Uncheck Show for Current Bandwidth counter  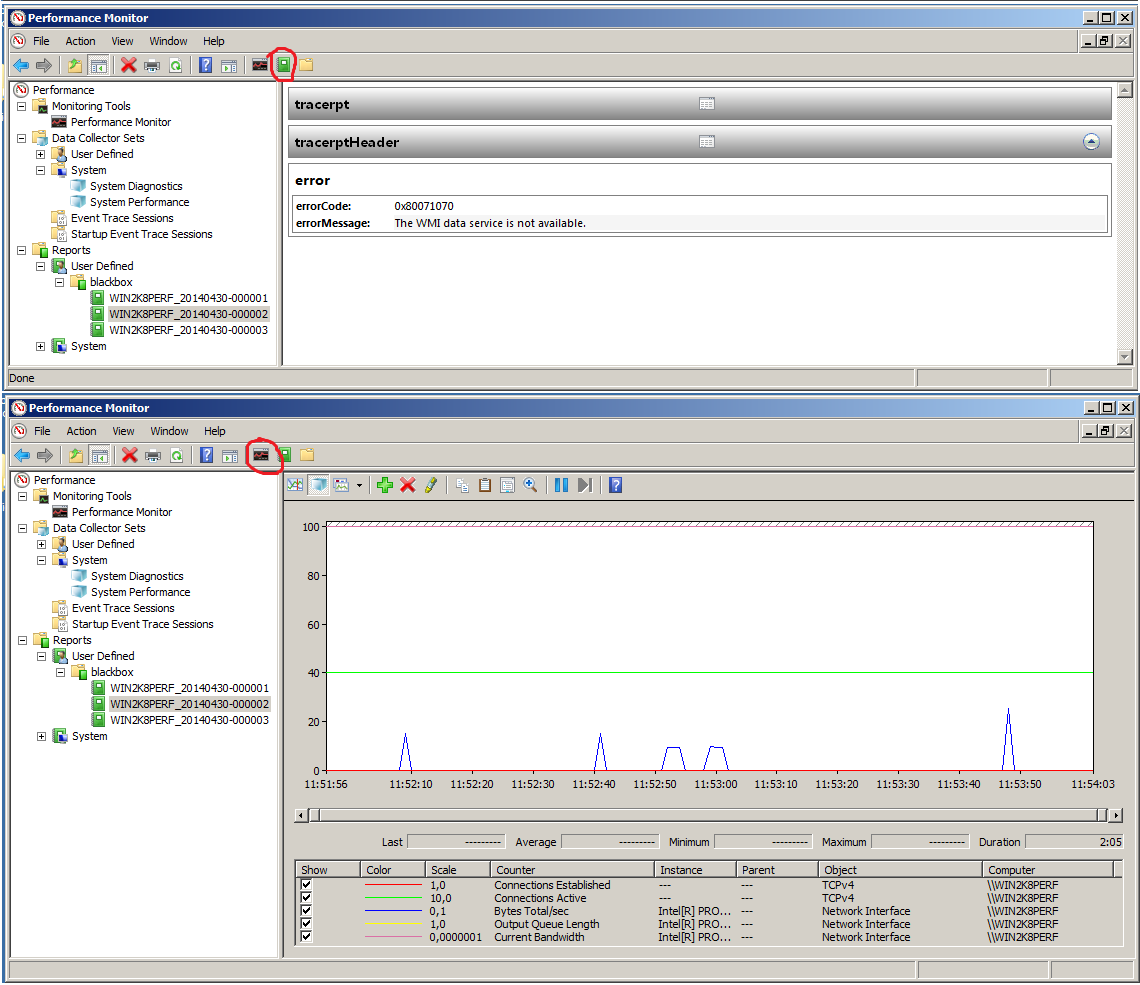point(306,937)
